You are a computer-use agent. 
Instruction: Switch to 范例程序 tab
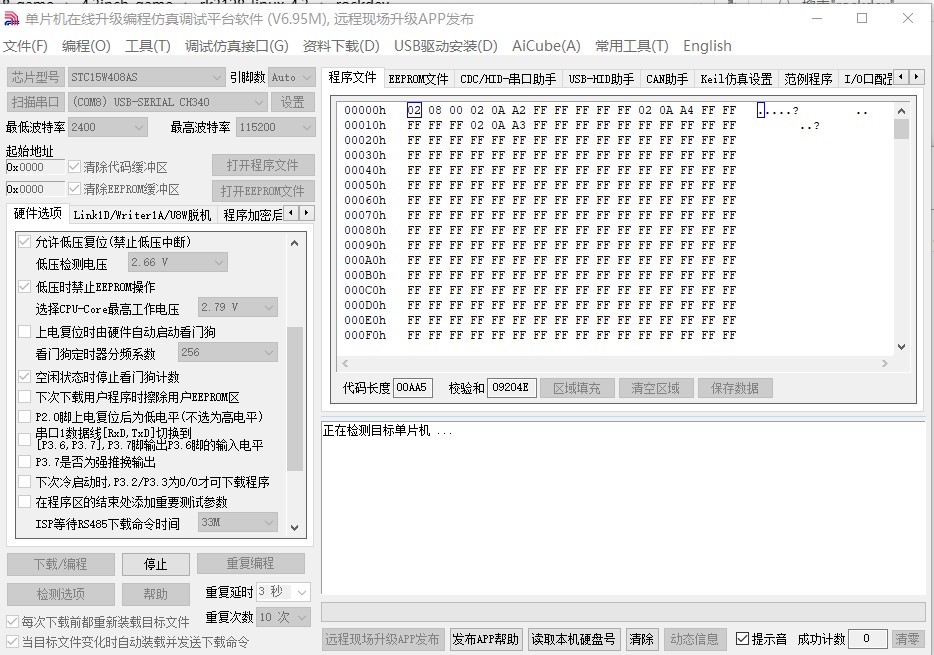[x=808, y=79]
